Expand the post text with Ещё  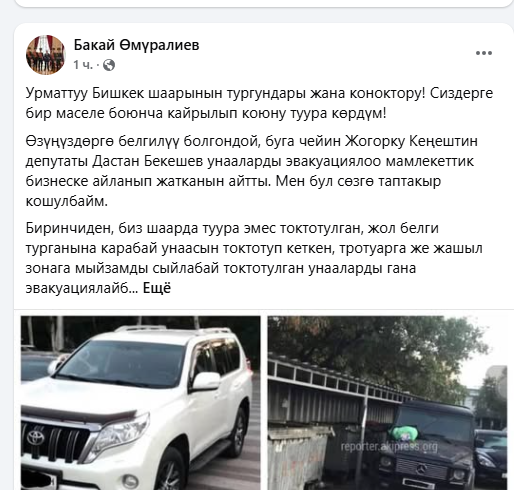pos(157,288)
